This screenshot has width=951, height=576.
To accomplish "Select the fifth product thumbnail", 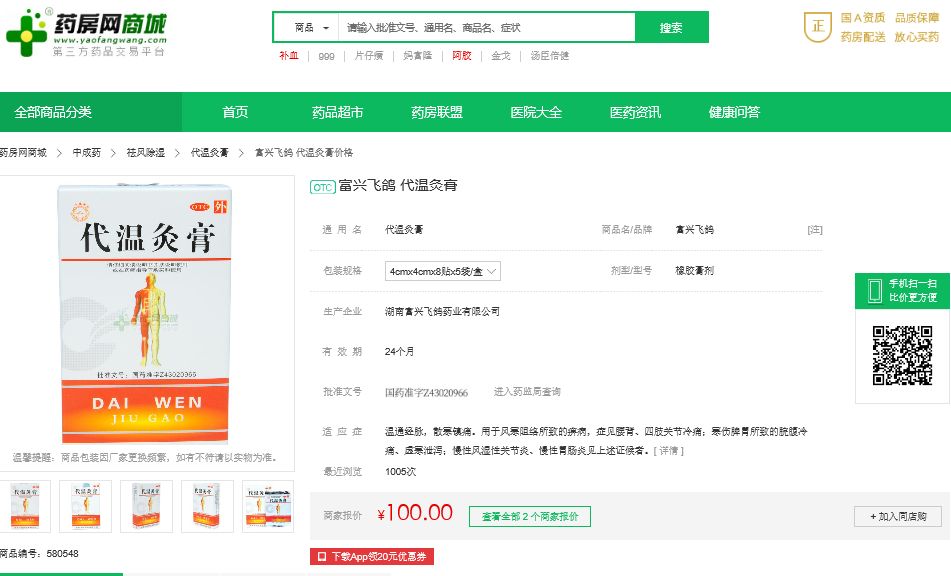I will coord(268,506).
